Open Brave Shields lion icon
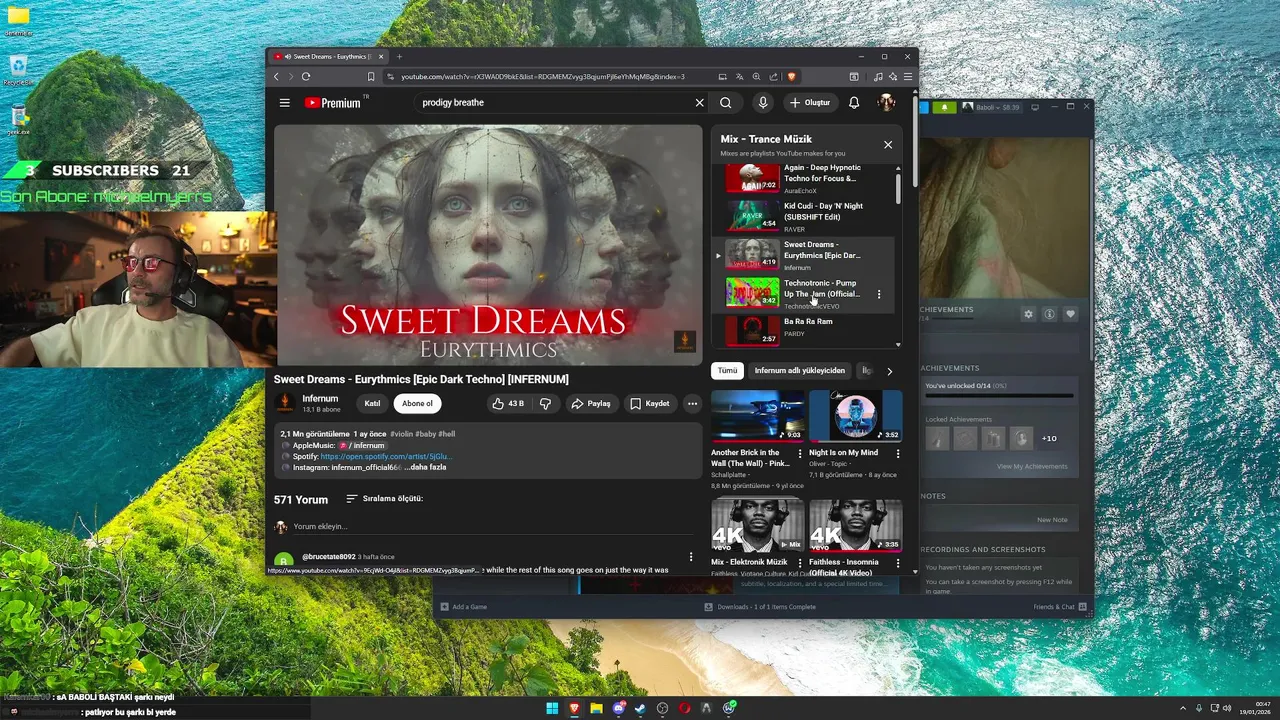Screen dimensions: 1280x720 tap(791, 76)
